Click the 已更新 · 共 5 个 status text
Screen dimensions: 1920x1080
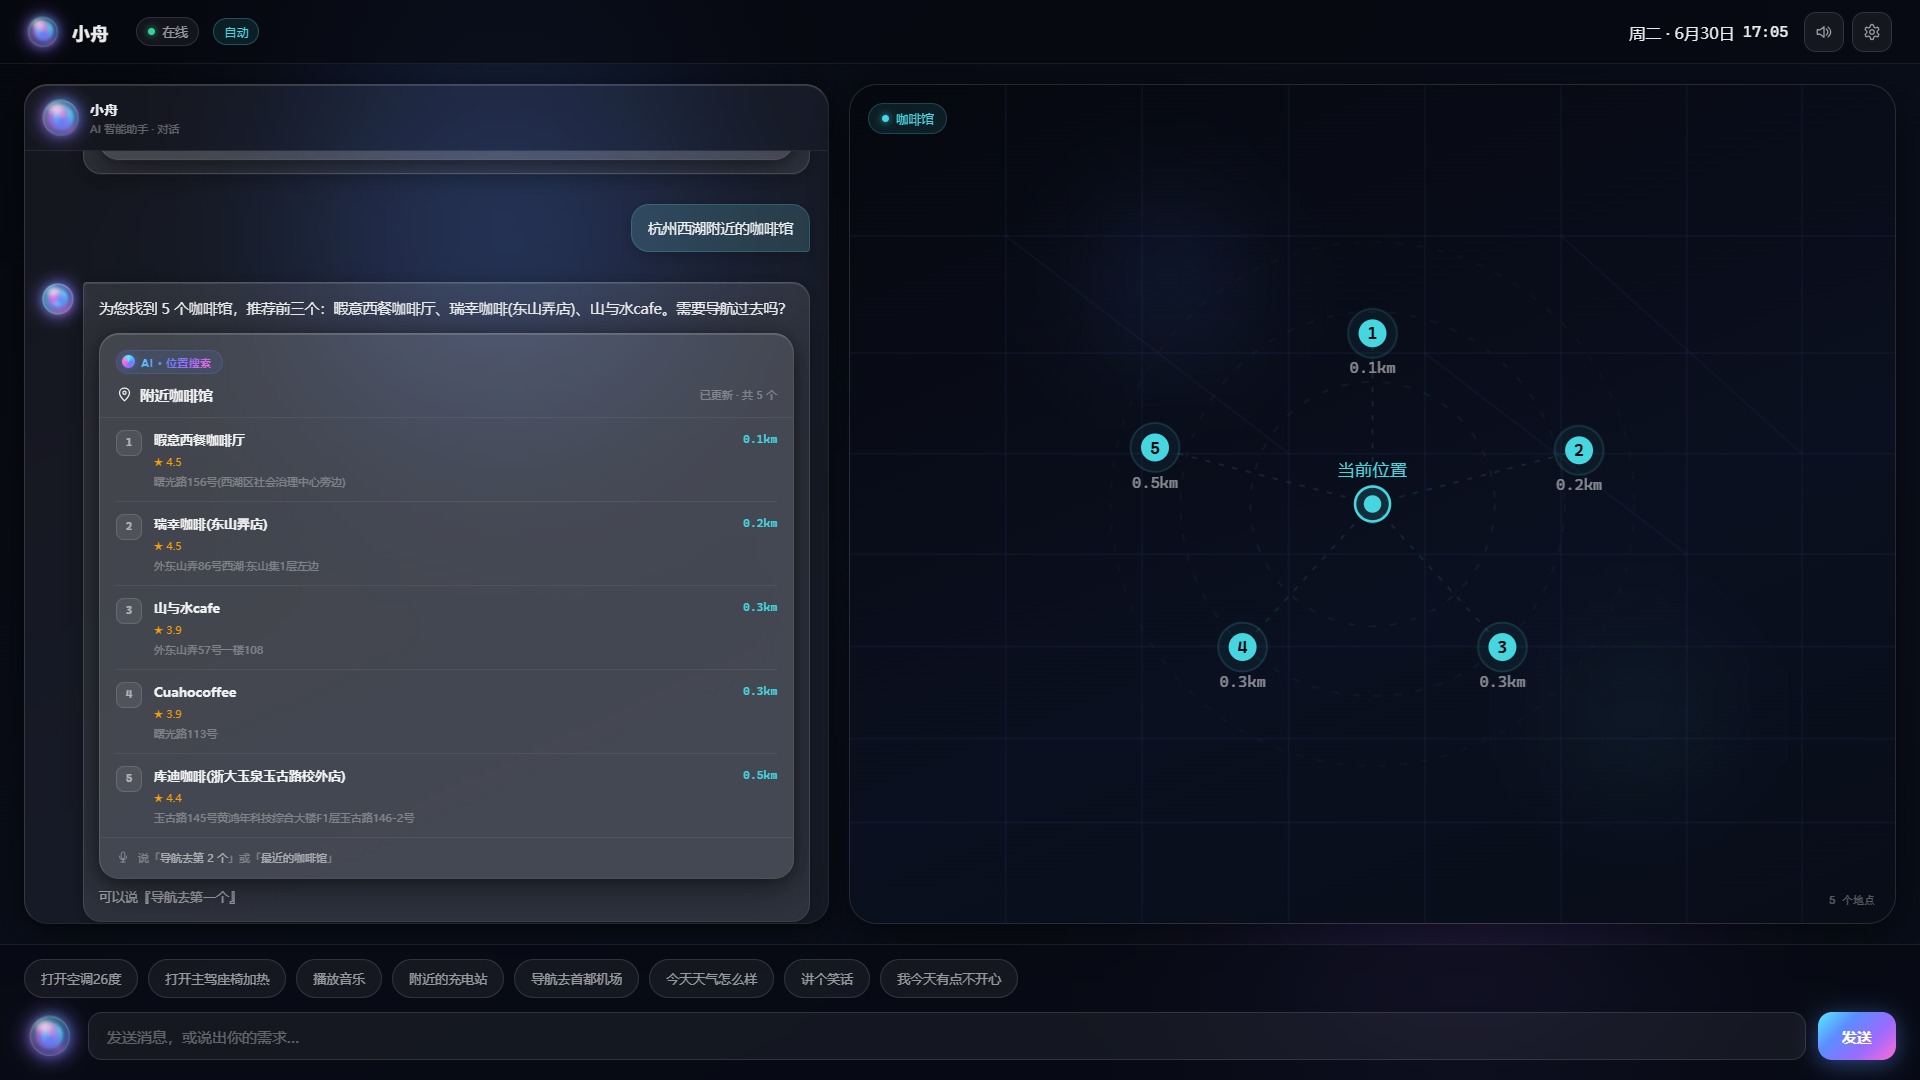[738, 395]
